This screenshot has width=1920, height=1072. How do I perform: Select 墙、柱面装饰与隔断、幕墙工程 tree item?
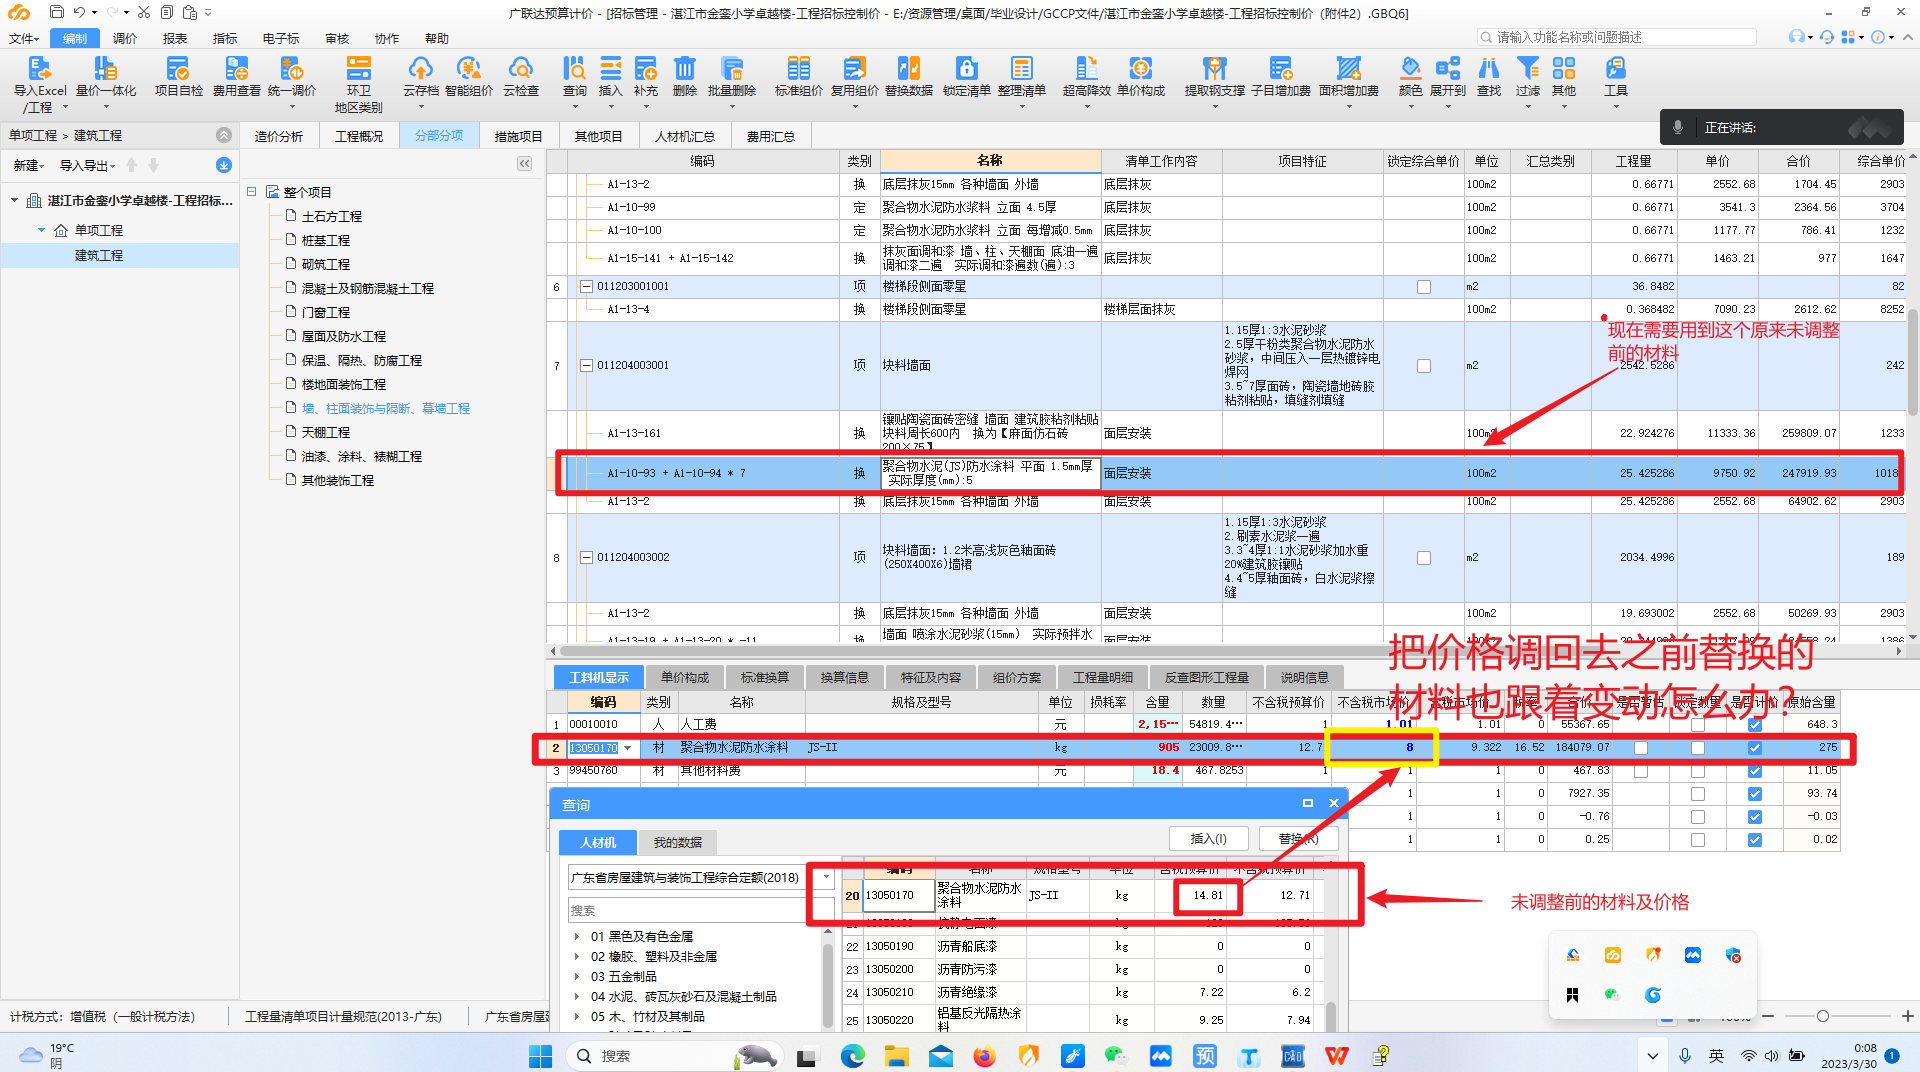[x=386, y=409]
